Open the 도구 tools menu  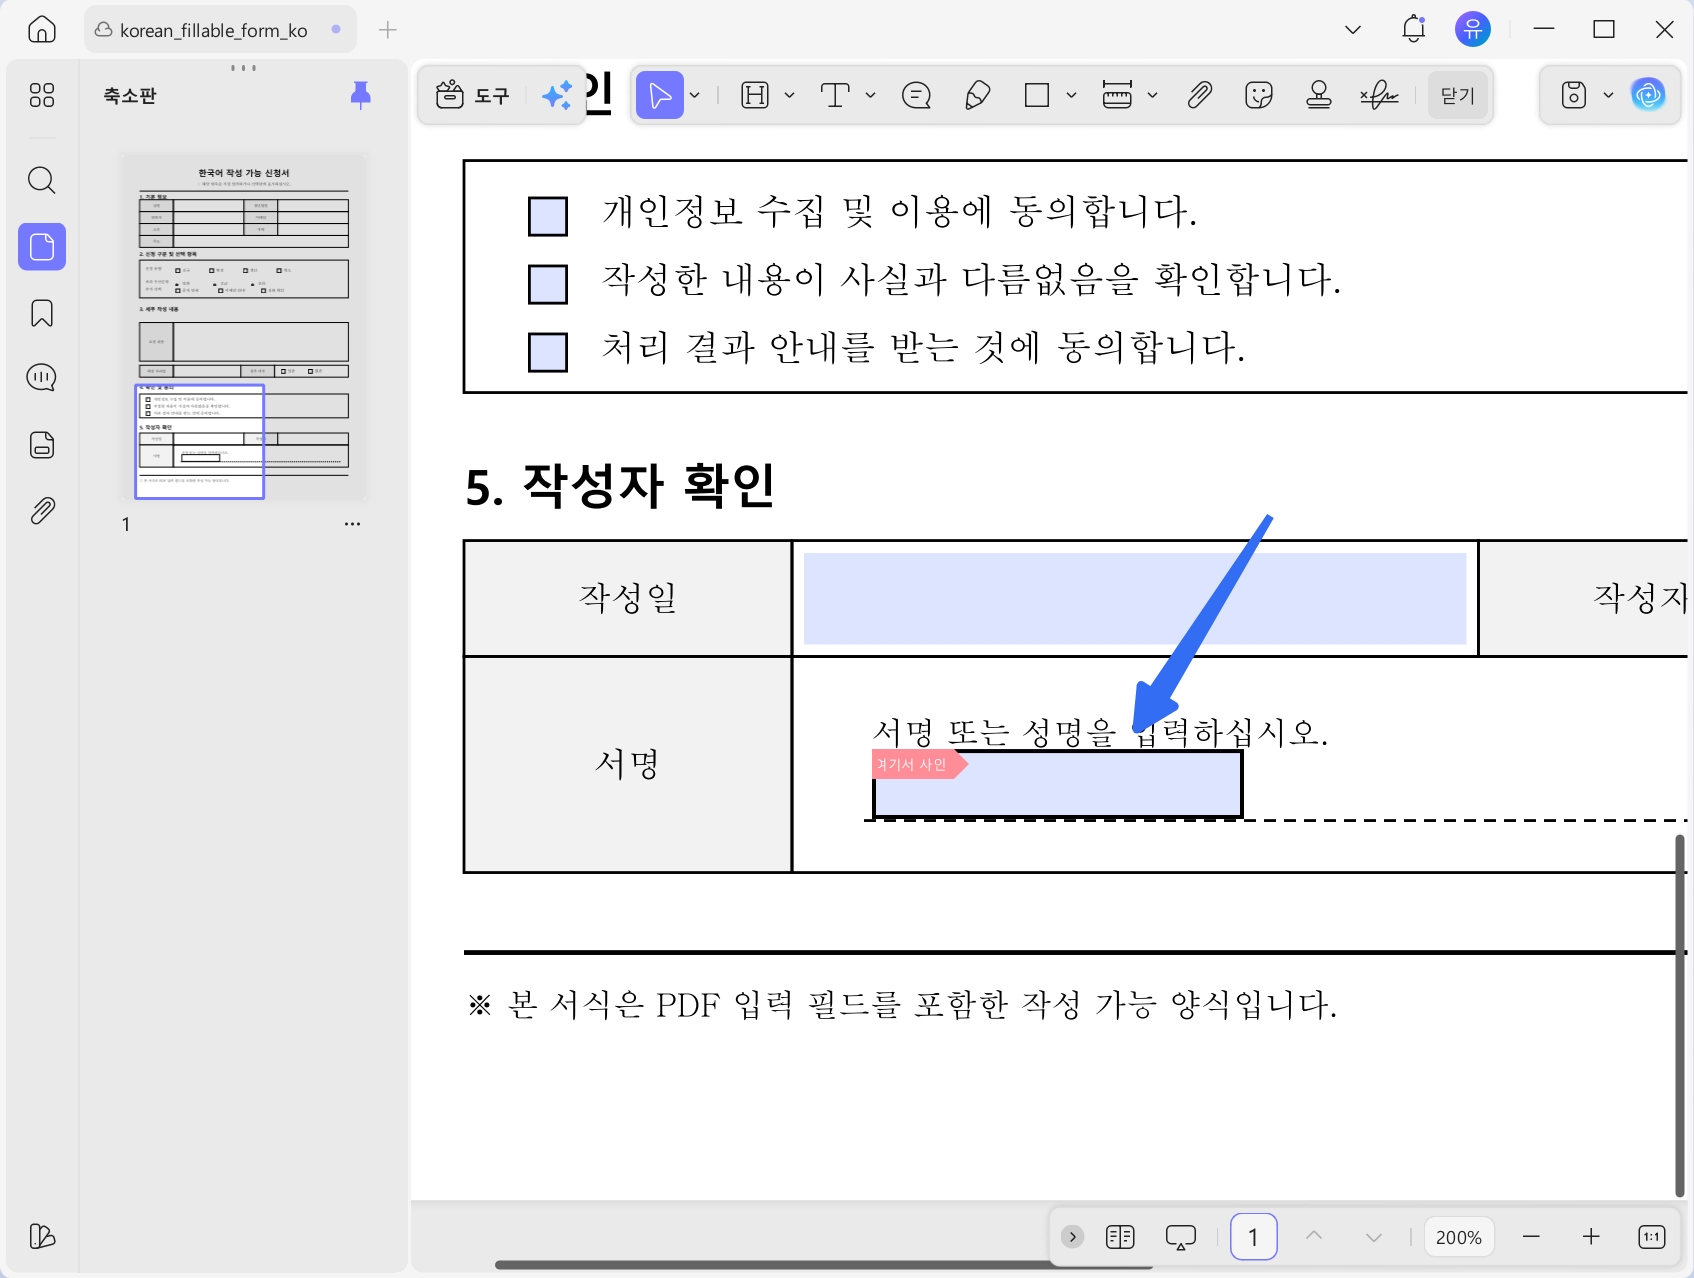pyautogui.click(x=473, y=96)
